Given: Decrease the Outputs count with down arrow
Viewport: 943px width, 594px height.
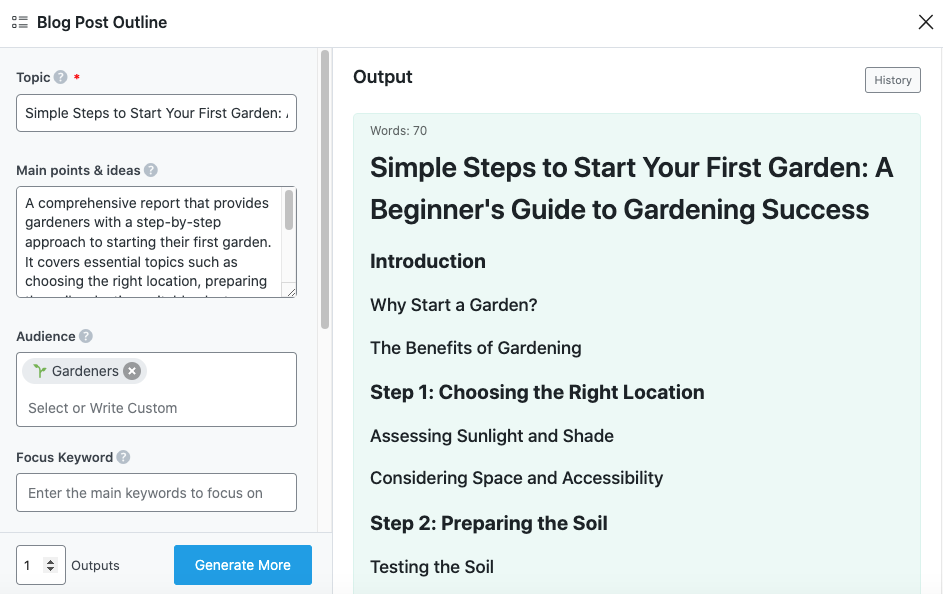Looking at the screenshot, I should 52,570.
